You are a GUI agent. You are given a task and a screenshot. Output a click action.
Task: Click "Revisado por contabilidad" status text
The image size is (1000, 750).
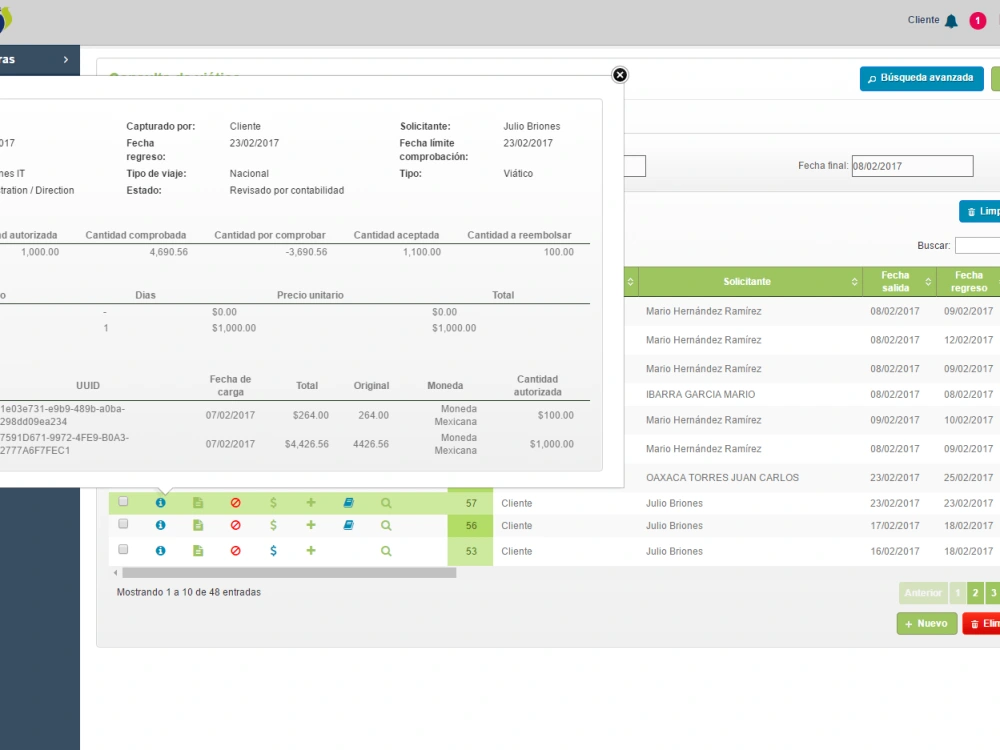point(286,190)
